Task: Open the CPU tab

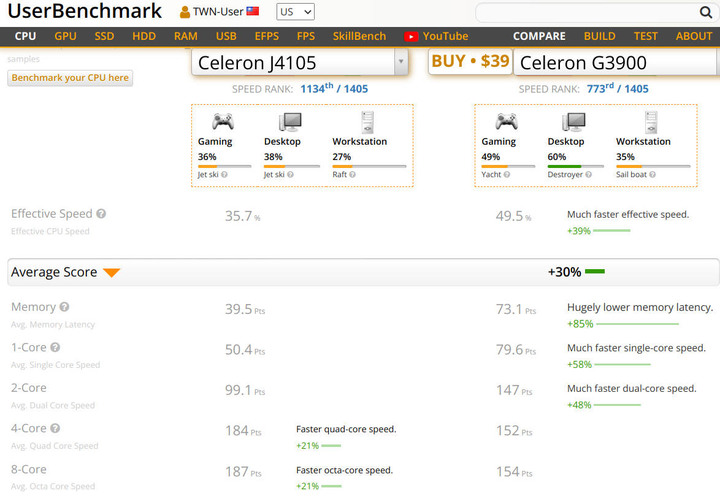Action: point(25,36)
